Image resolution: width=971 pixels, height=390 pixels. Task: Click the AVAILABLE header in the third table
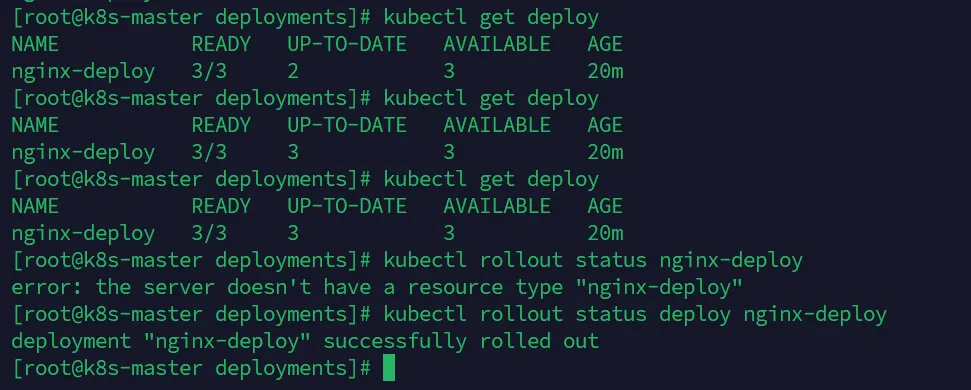(x=497, y=206)
